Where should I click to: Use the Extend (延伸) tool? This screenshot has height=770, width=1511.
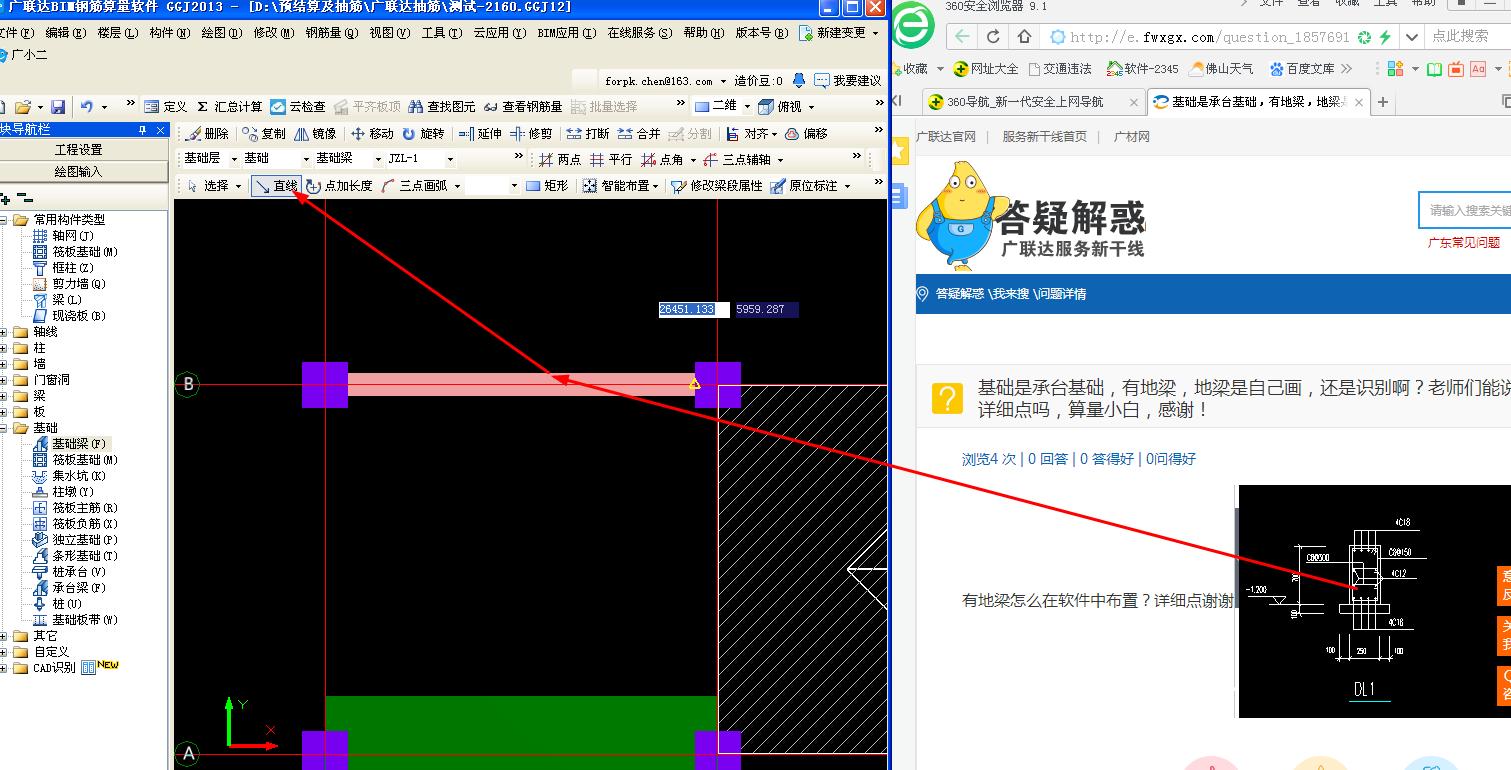(x=480, y=133)
